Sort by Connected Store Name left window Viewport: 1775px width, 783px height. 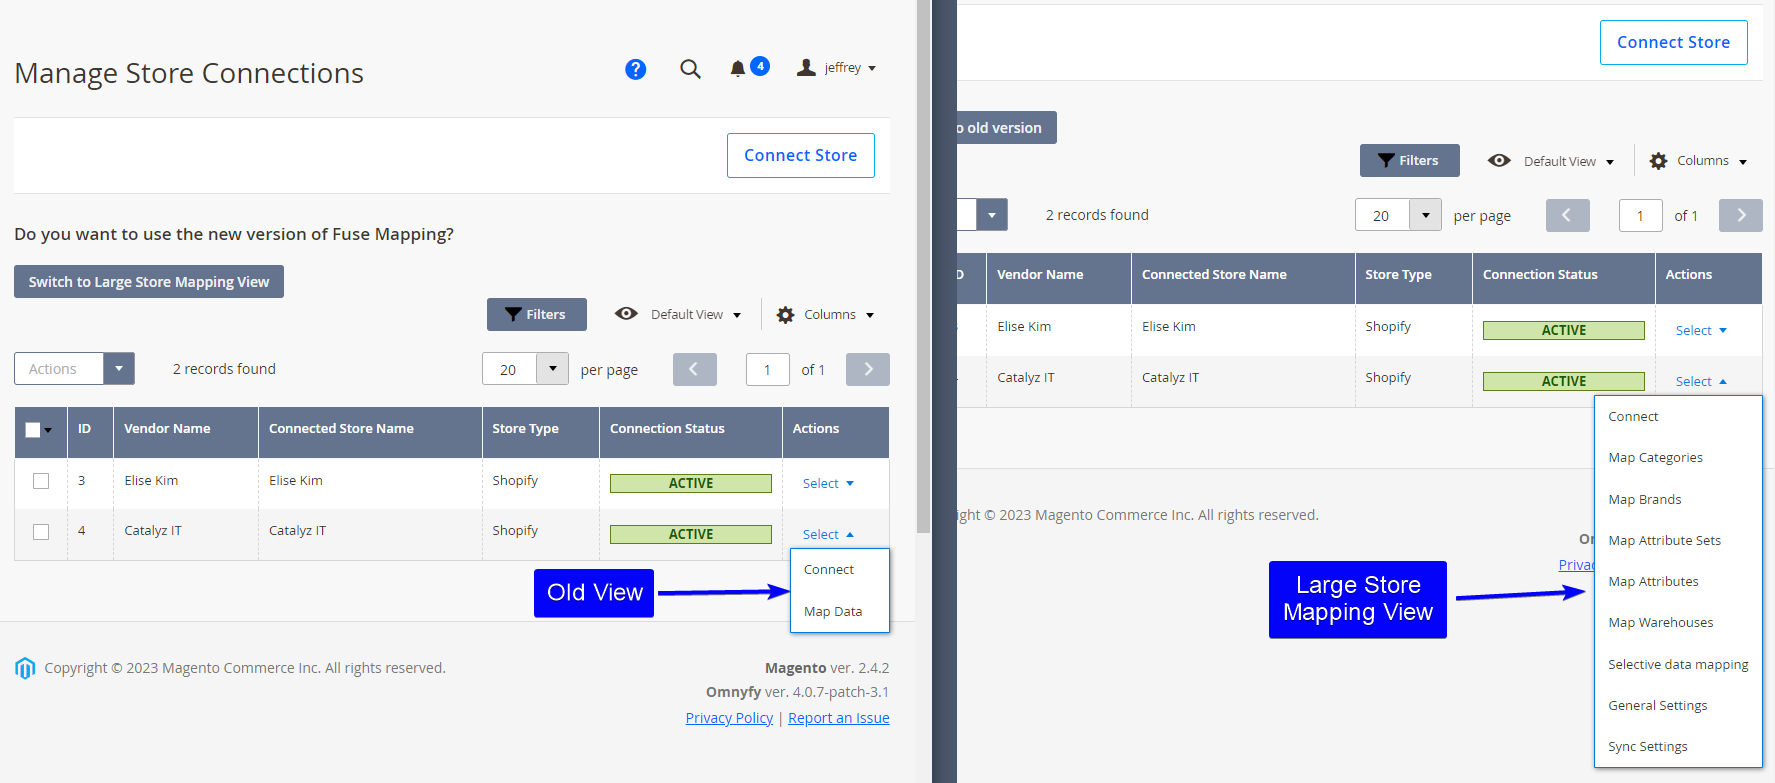[x=370, y=432]
